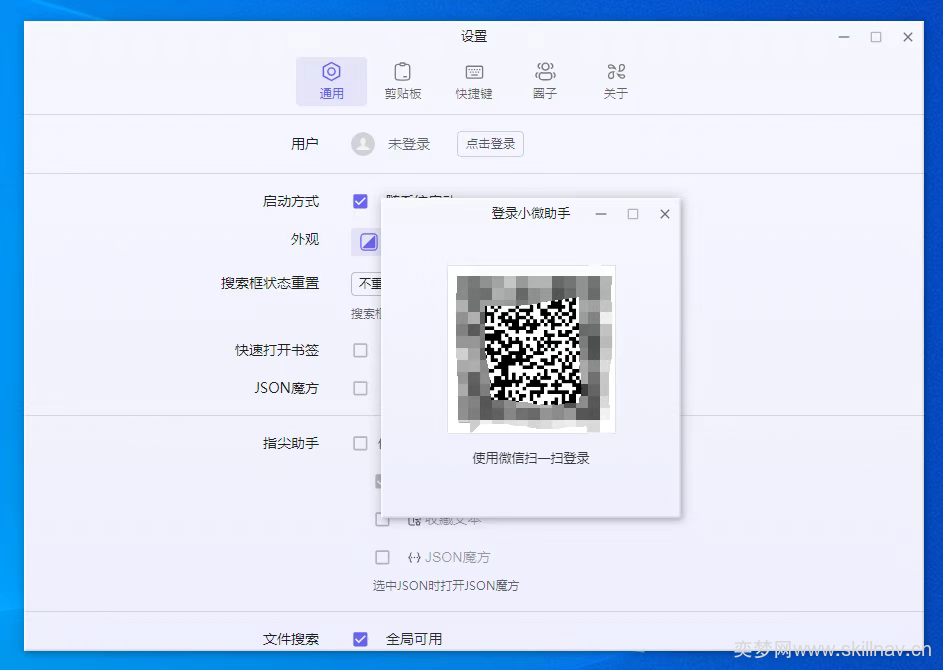Click the QR code login image
Screen dimensions: 943x670
tap(532, 349)
